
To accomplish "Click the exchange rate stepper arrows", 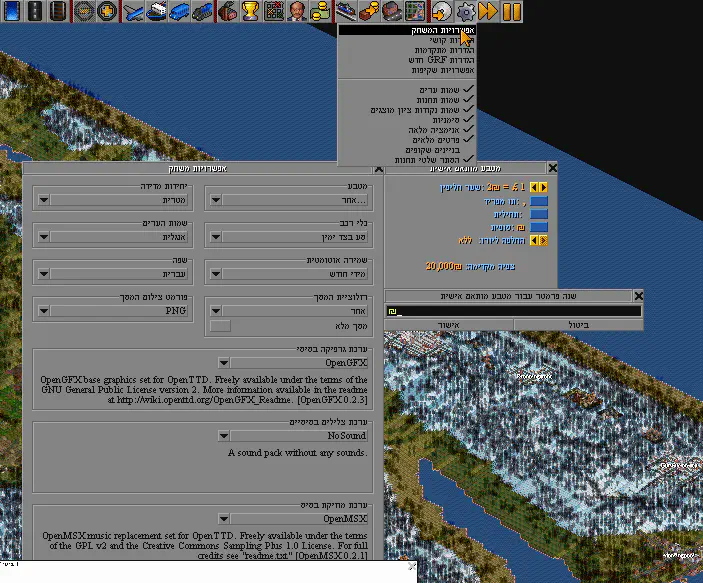I will (x=539, y=187).
